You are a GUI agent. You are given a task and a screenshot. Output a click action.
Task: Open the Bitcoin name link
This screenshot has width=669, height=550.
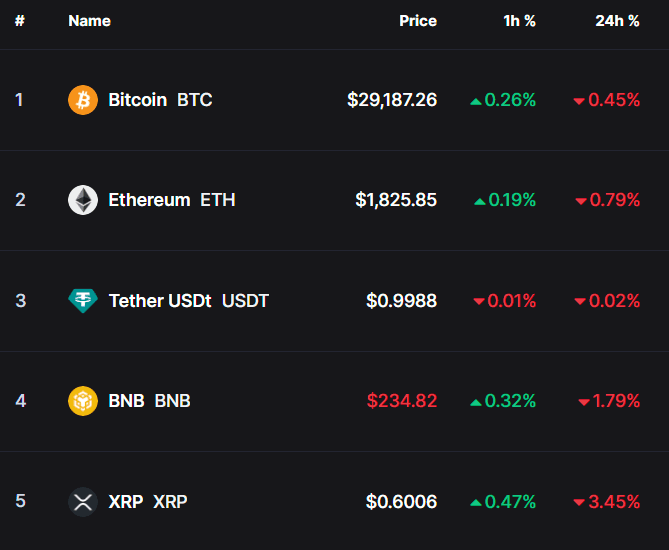tap(137, 100)
